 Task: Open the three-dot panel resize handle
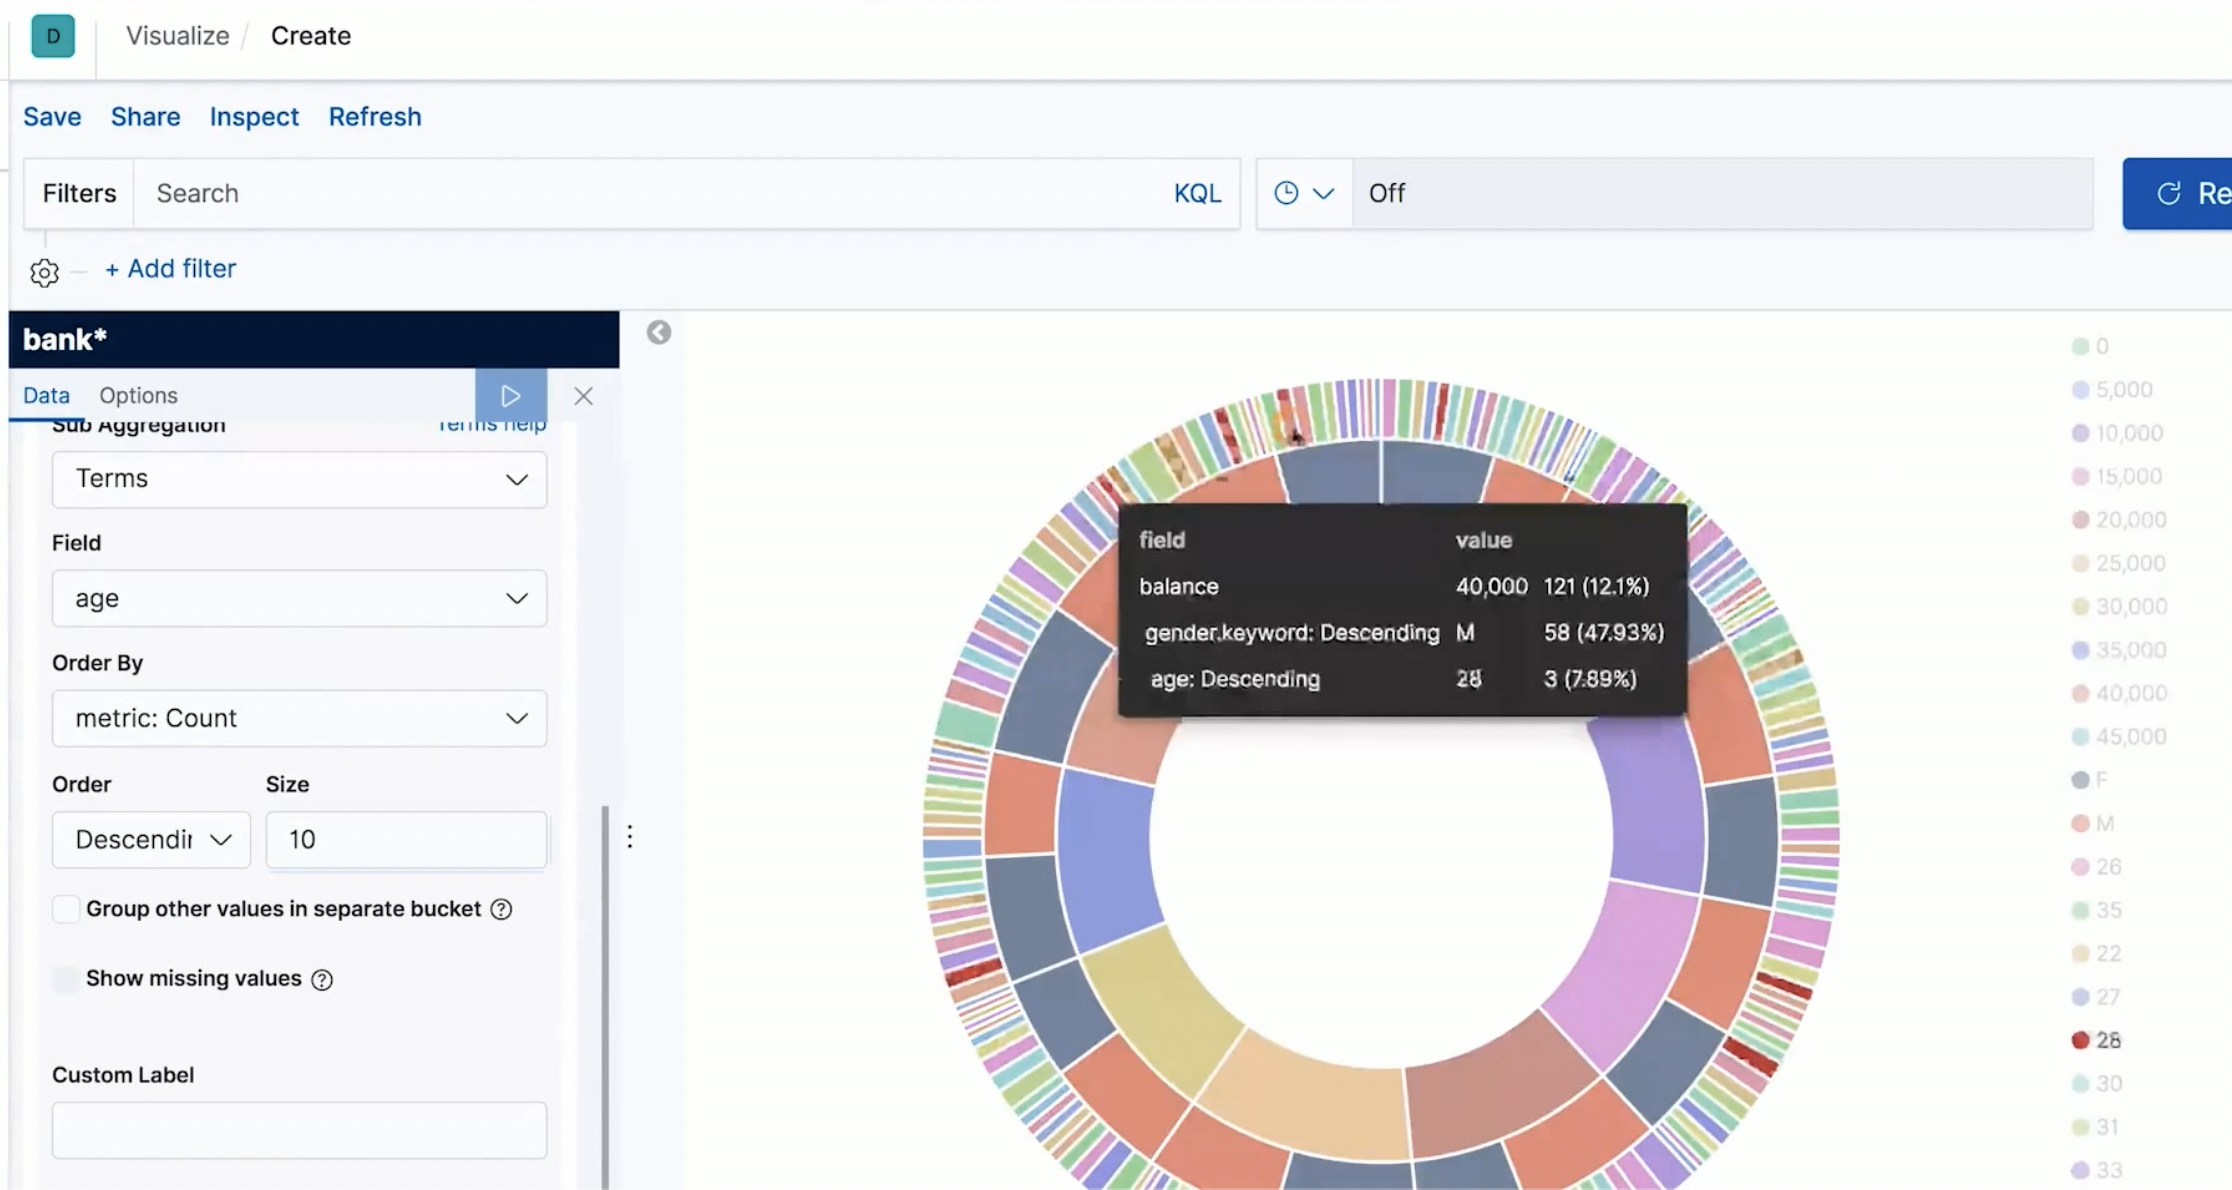(630, 836)
